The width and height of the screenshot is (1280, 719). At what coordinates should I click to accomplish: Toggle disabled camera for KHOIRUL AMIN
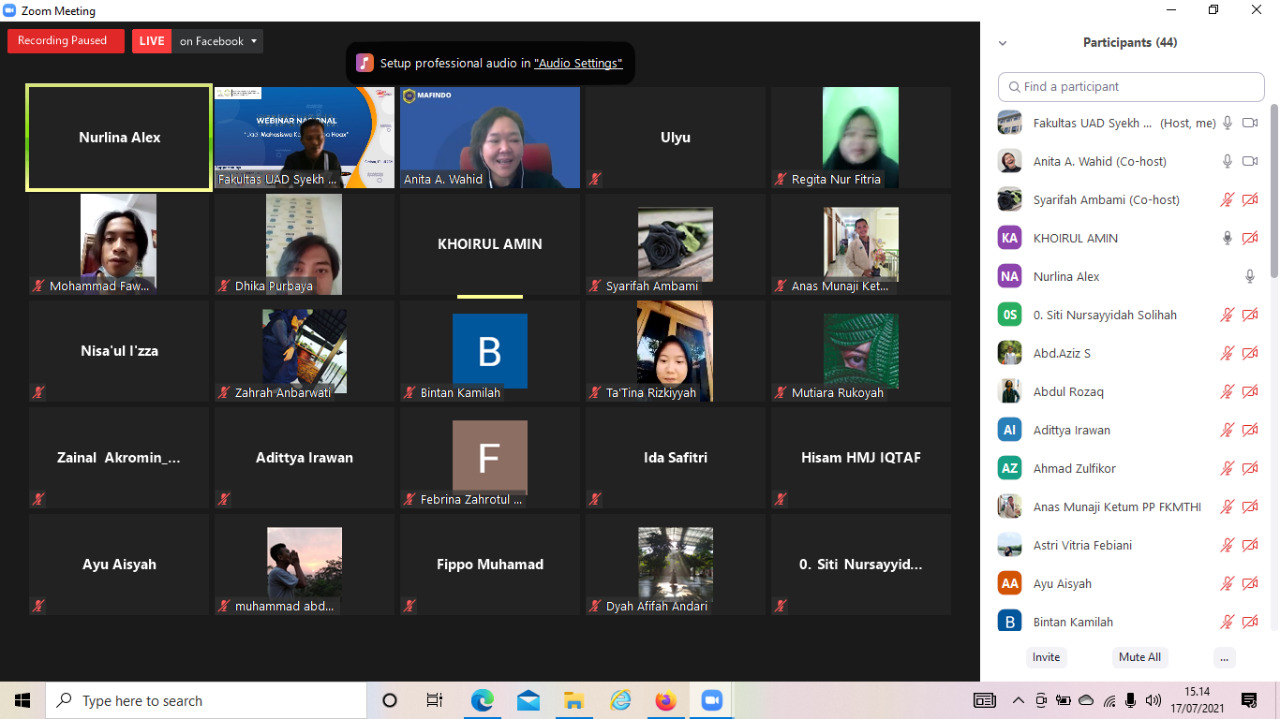[1249, 238]
